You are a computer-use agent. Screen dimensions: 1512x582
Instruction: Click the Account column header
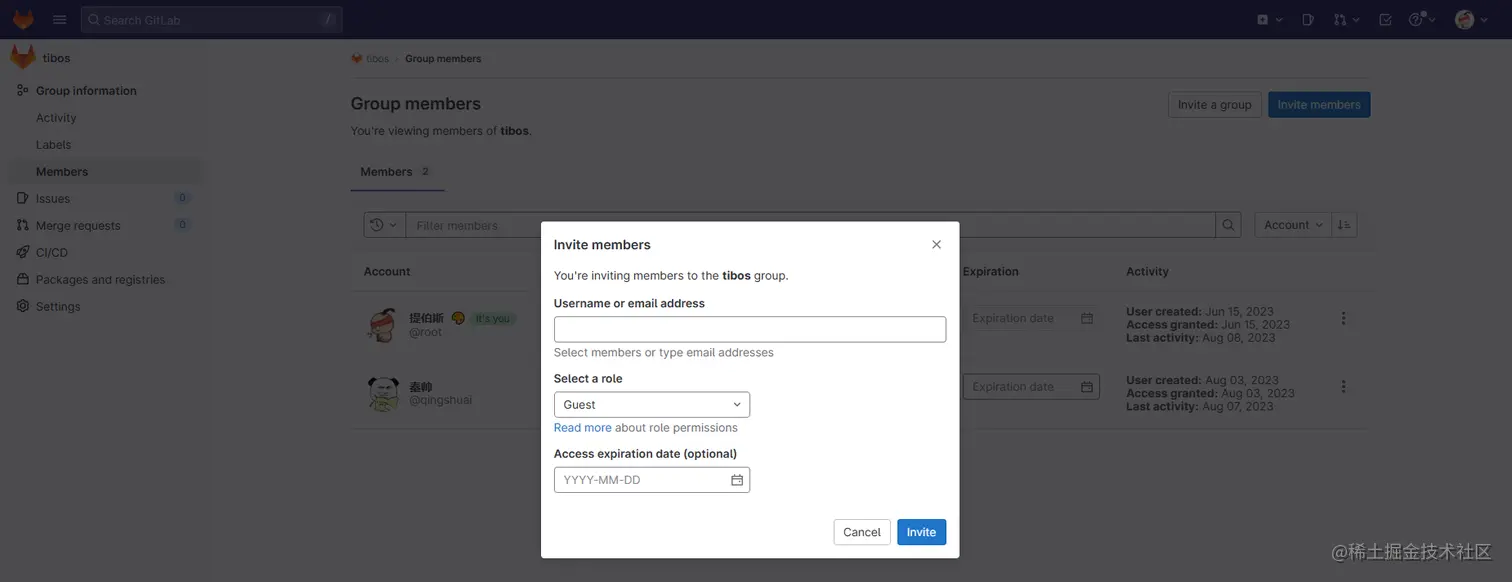click(387, 271)
